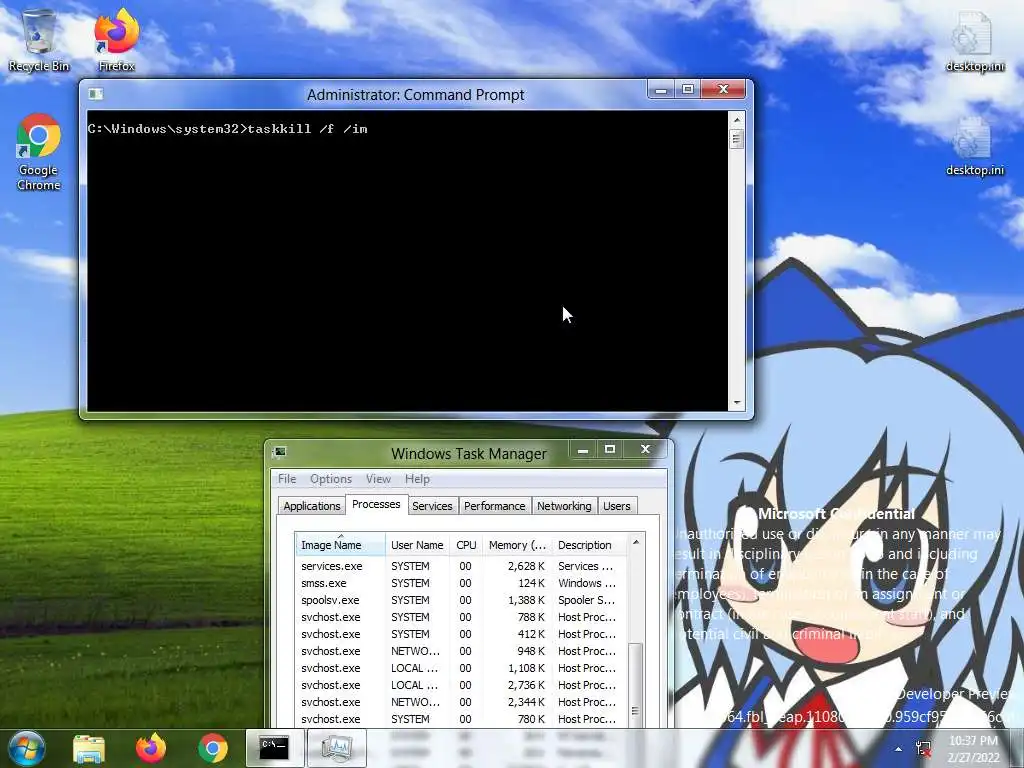Switch to the Networking tab

[564, 506]
